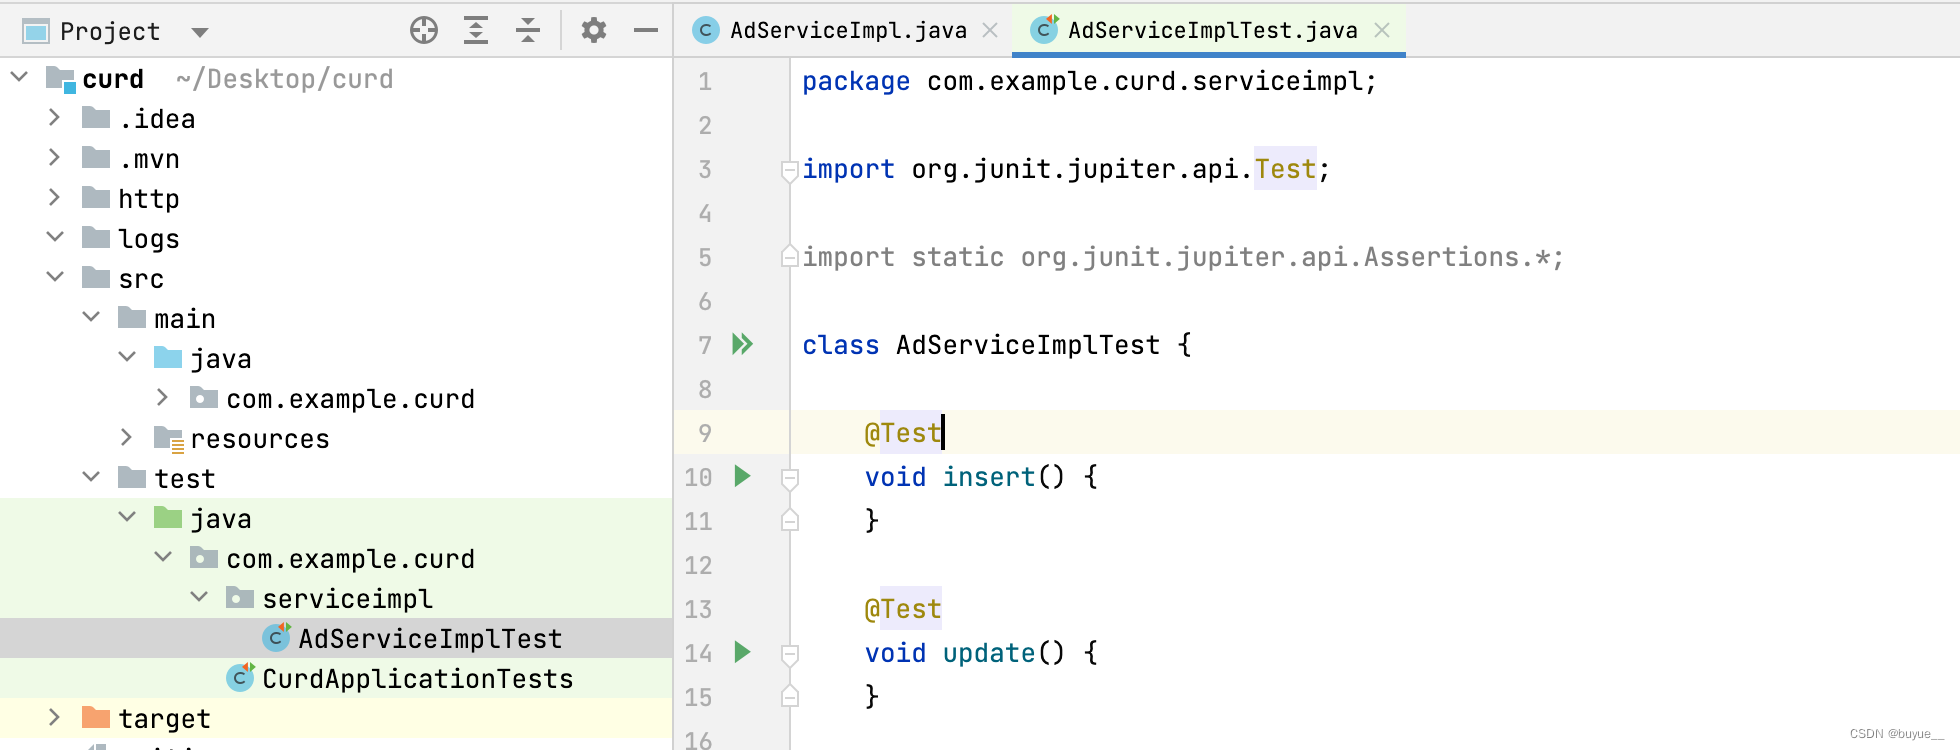Collapse the main java source folder
The image size is (1960, 750).
[127, 357]
